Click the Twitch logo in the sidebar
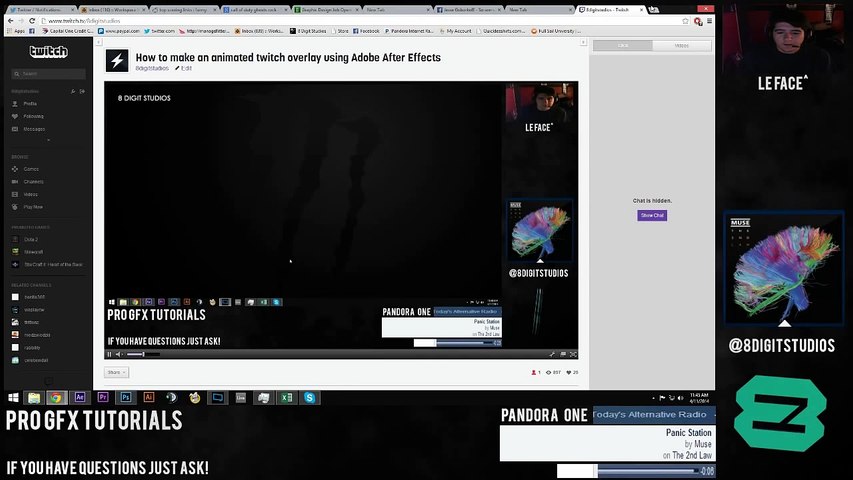 click(48, 52)
